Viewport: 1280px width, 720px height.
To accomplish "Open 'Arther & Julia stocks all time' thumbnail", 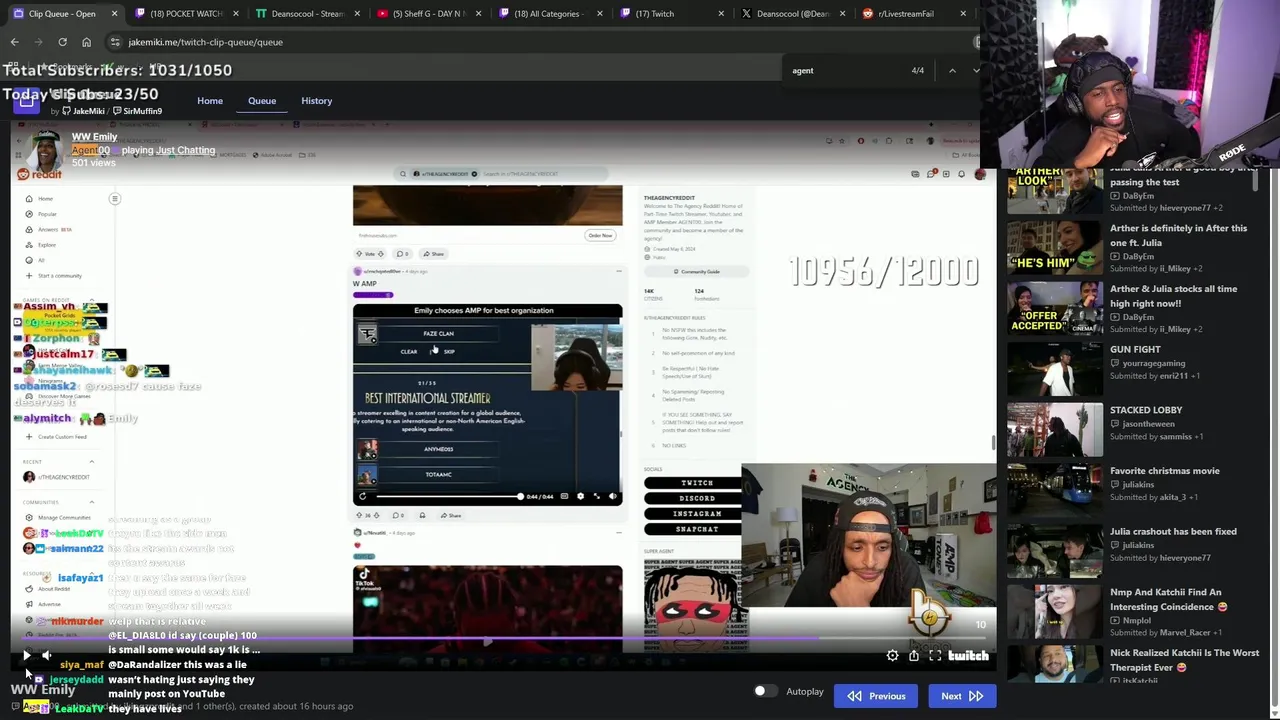I will click(x=1055, y=308).
